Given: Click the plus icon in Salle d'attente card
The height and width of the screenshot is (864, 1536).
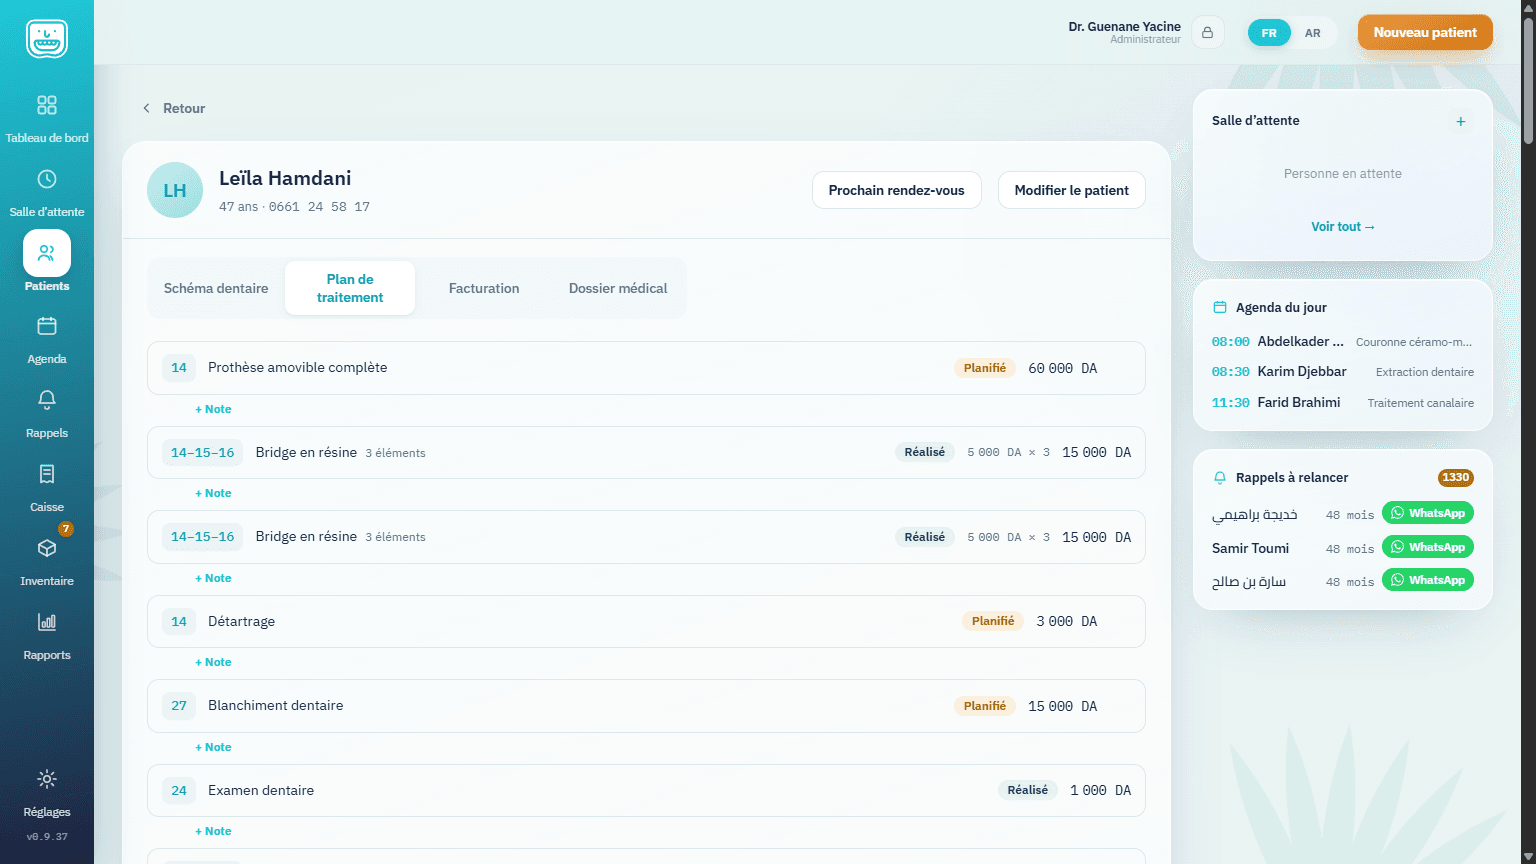Looking at the screenshot, I should click(1461, 121).
